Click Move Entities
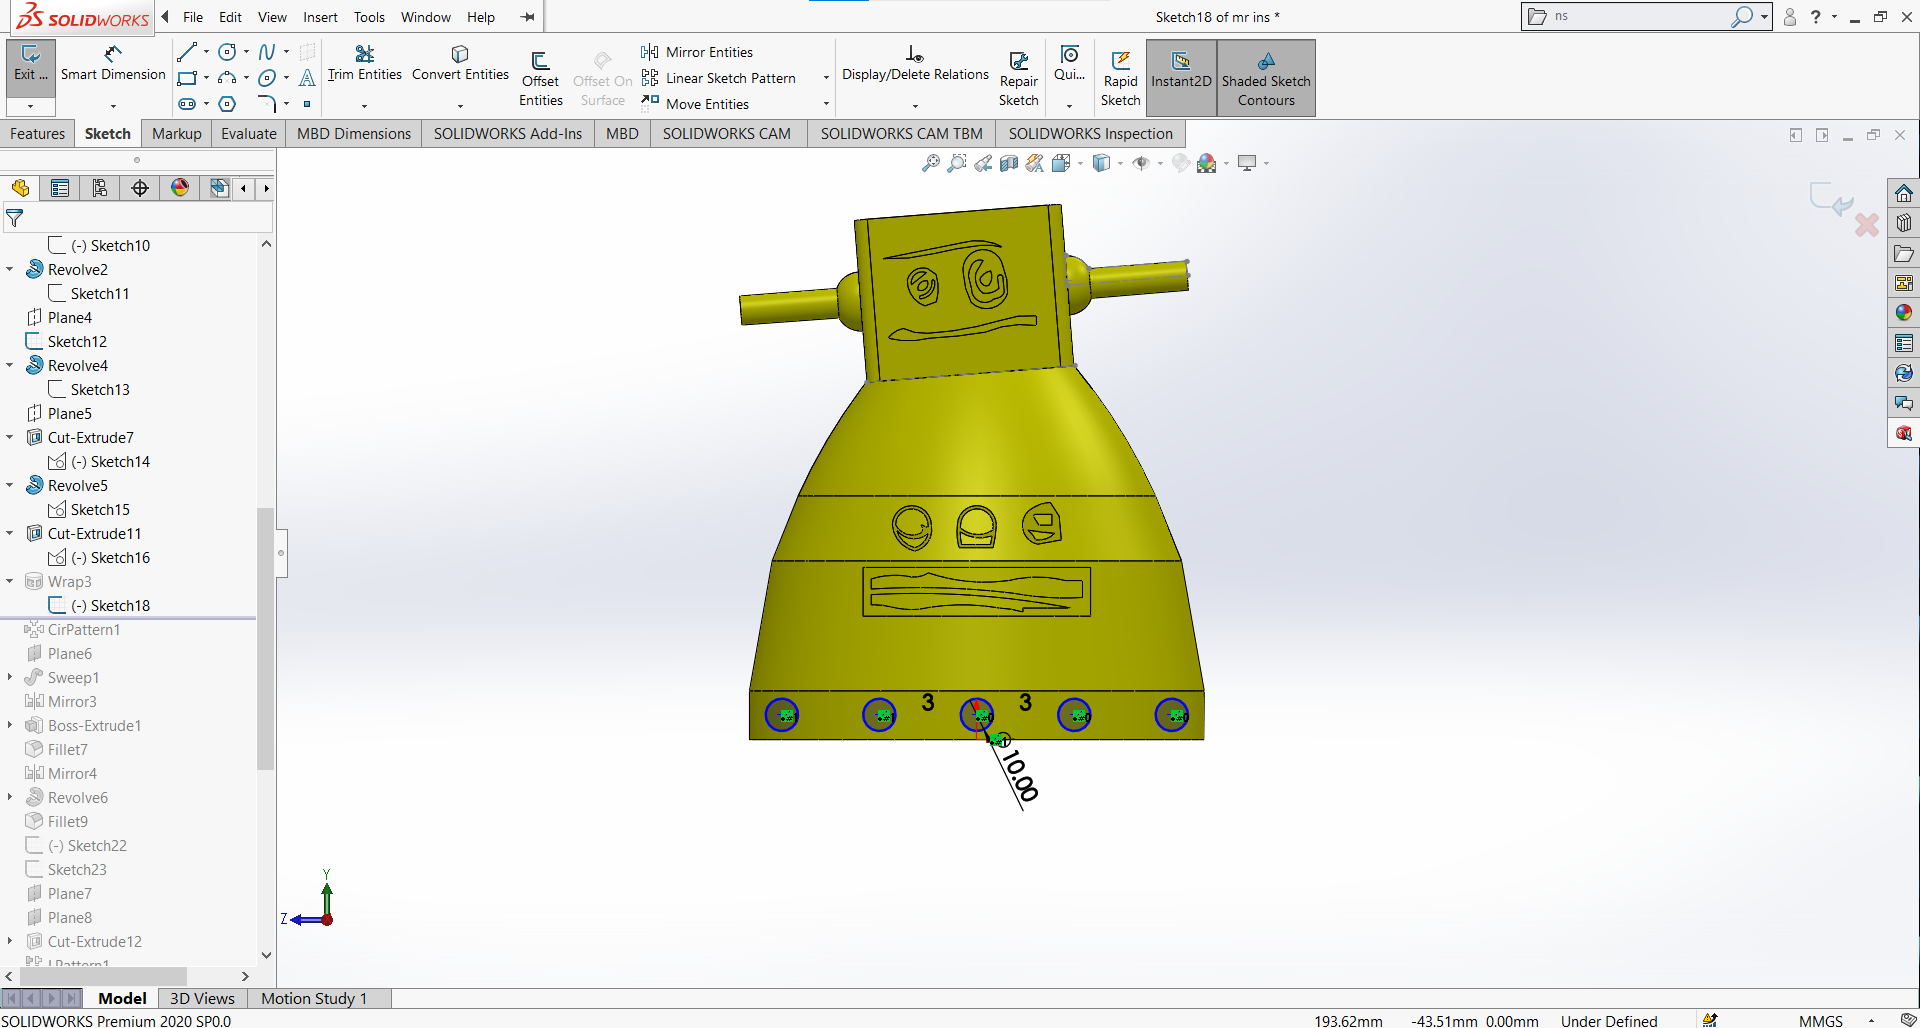 696,104
